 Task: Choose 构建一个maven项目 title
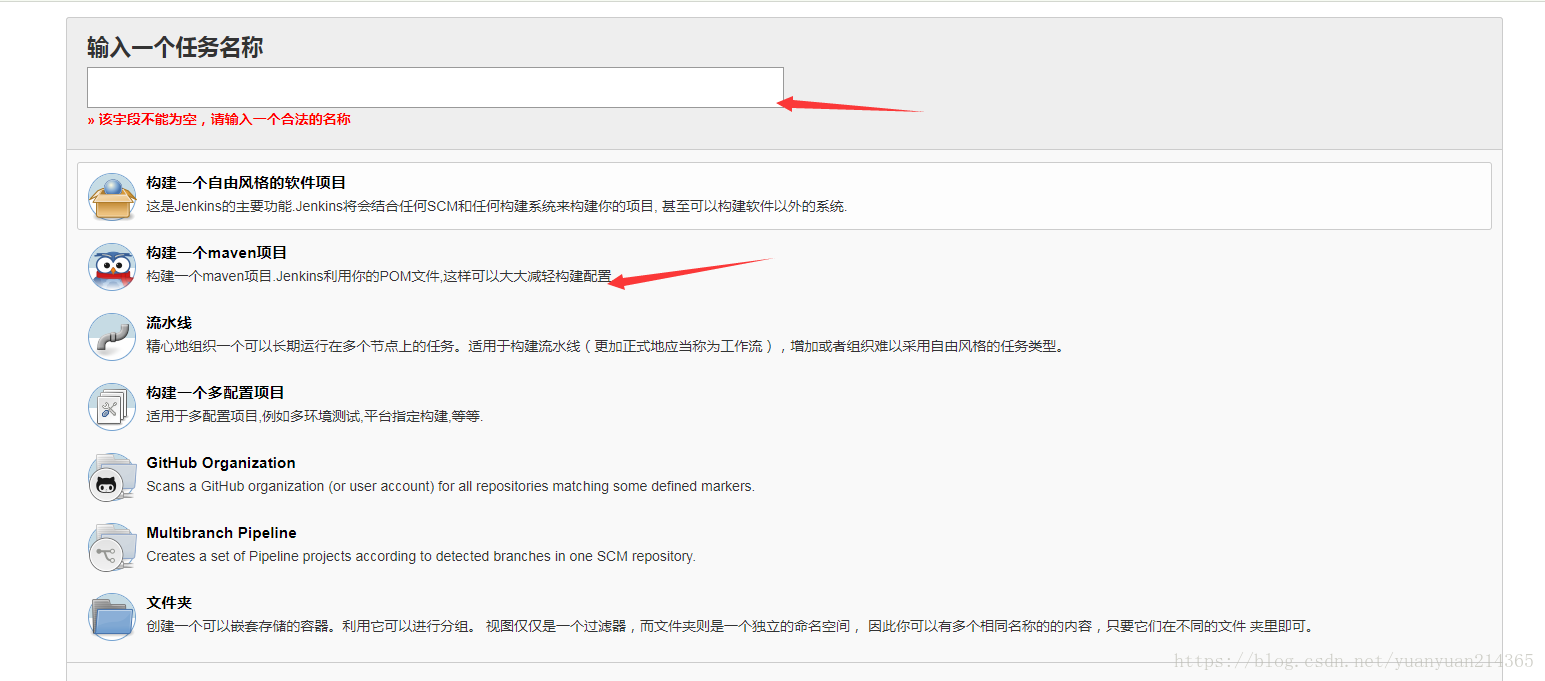point(217,253)
